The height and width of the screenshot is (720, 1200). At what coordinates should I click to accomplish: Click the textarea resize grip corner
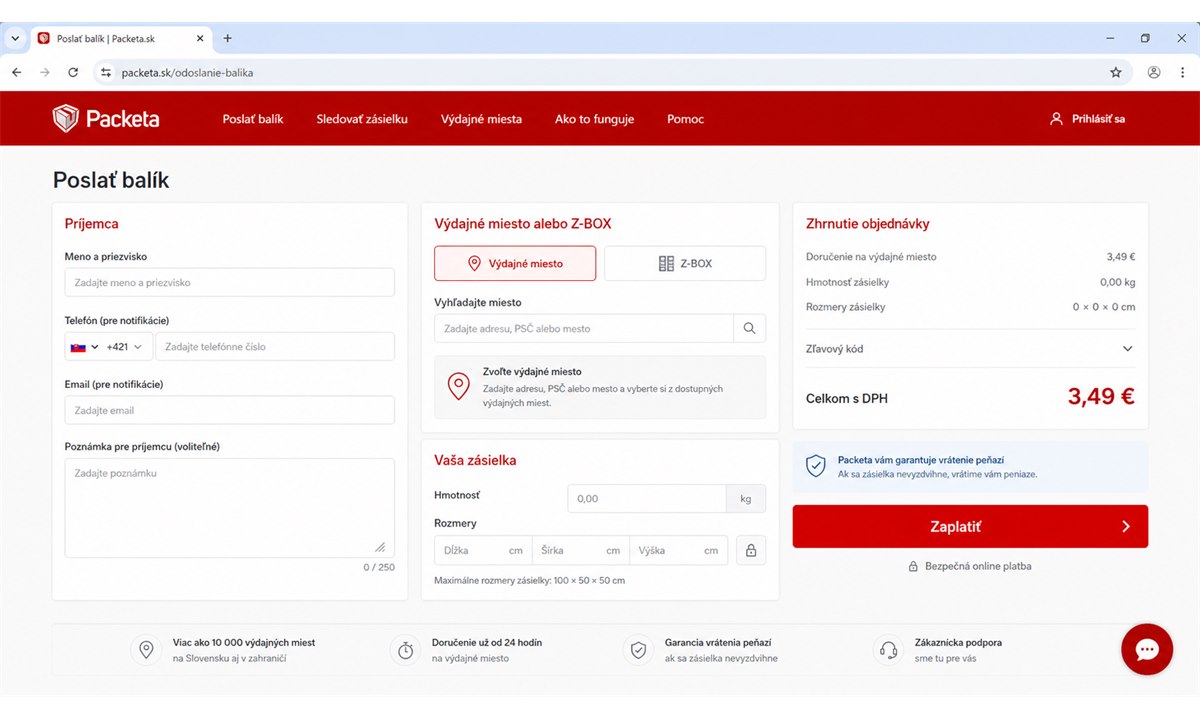[380, 547]
